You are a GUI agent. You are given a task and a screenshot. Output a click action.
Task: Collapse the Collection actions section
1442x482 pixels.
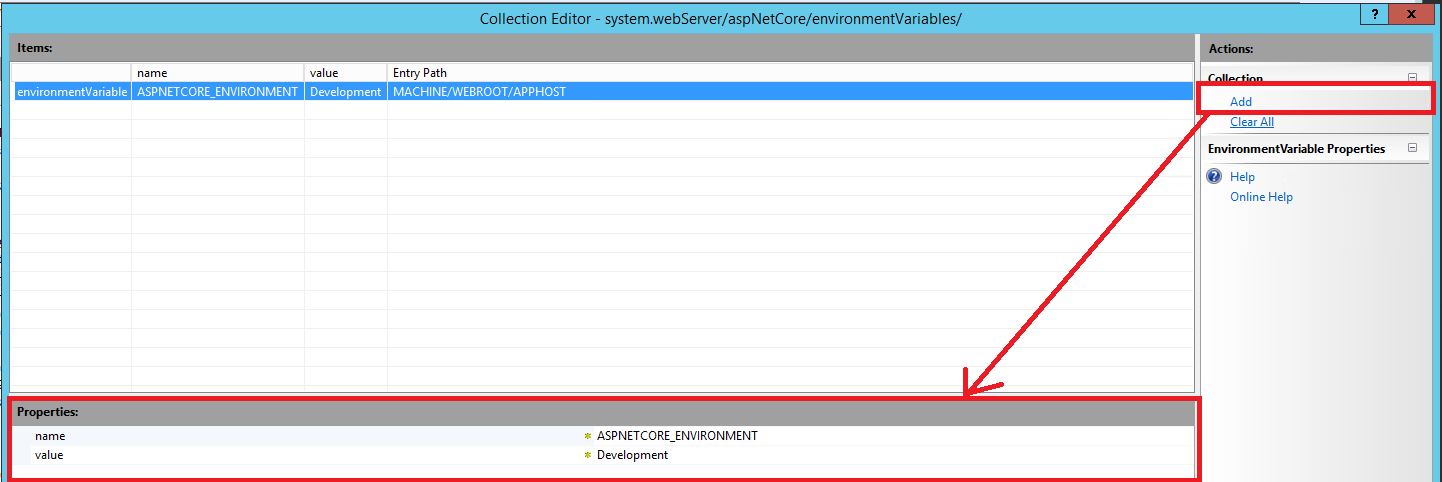(1412, 78)
